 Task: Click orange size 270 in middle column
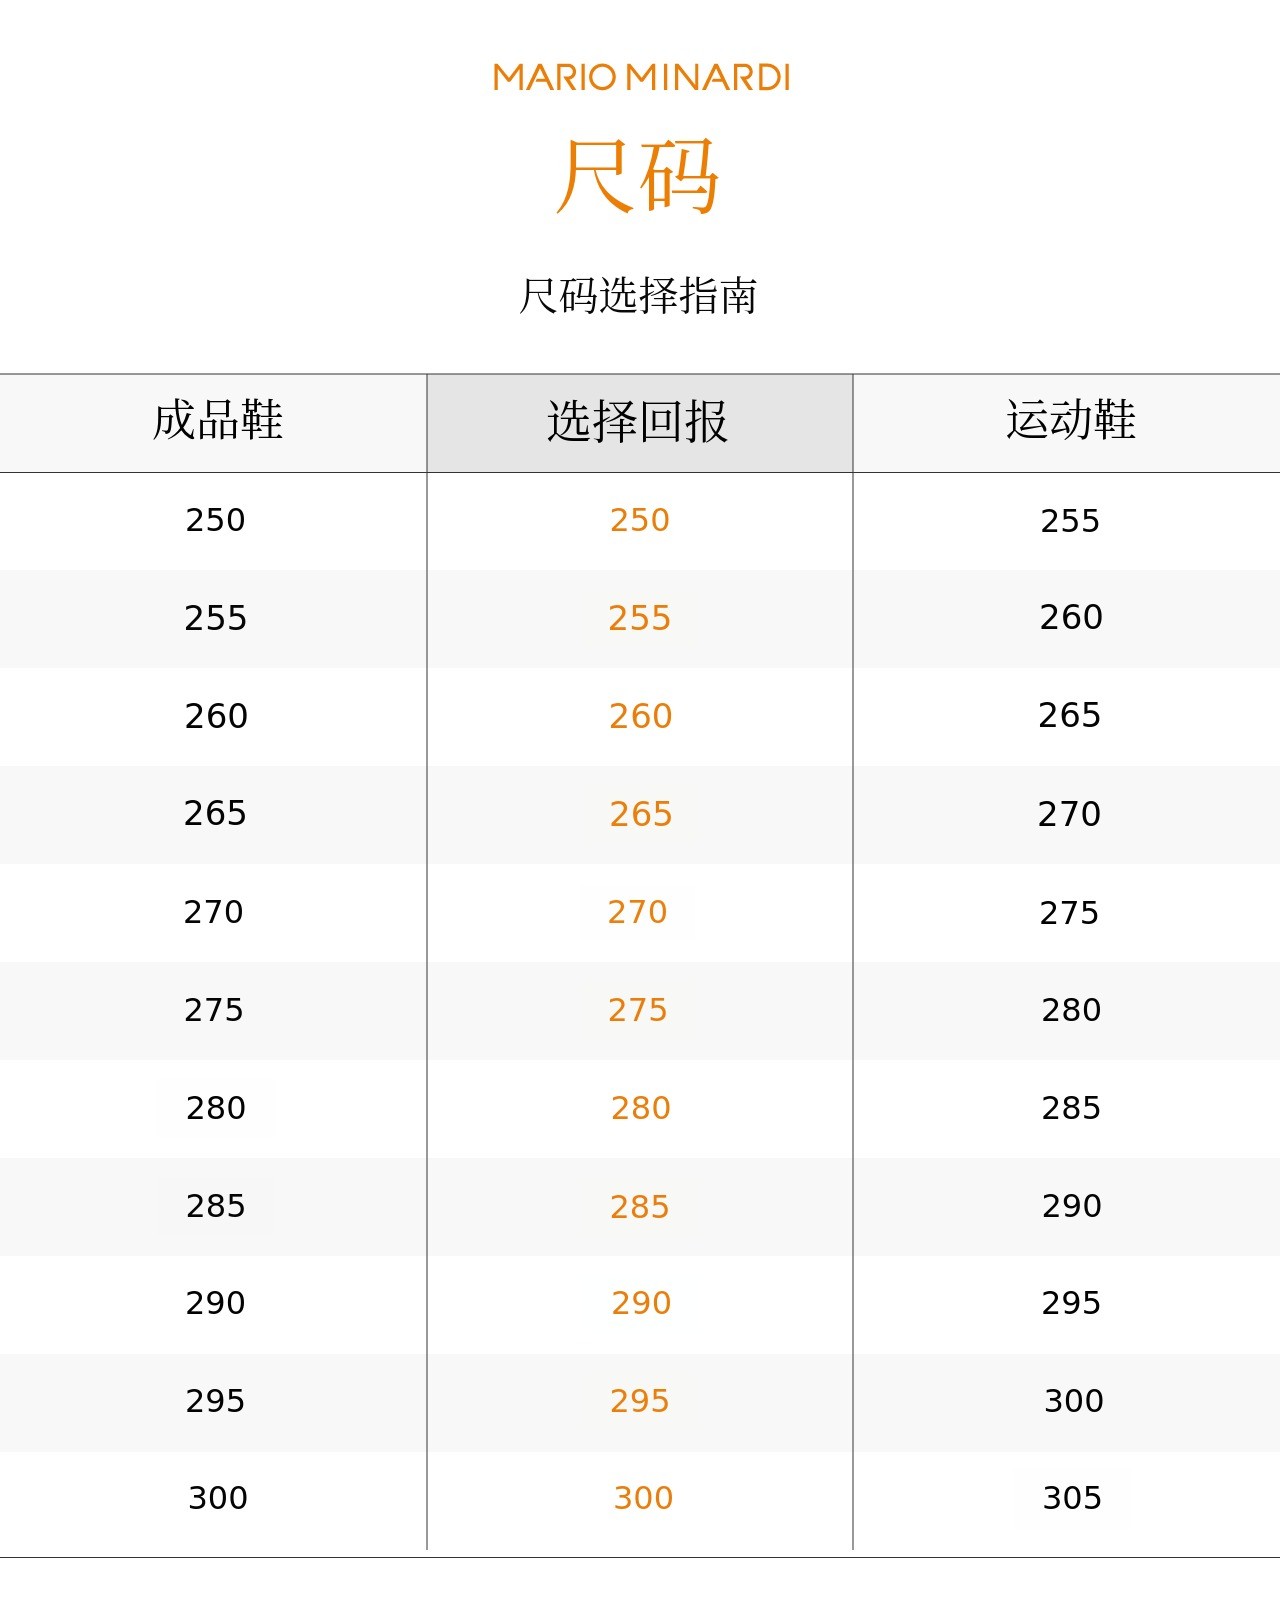[x=637, y=912]
